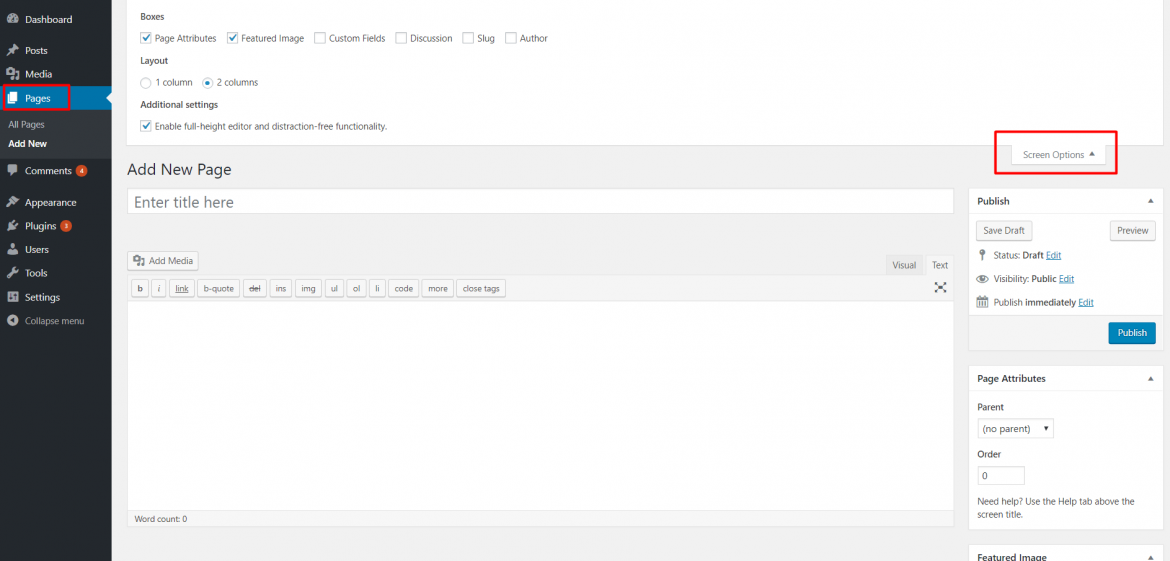Enable the Custom Fields checkbox
This screenshot has width=1170, height=561.
coord(320,38)
